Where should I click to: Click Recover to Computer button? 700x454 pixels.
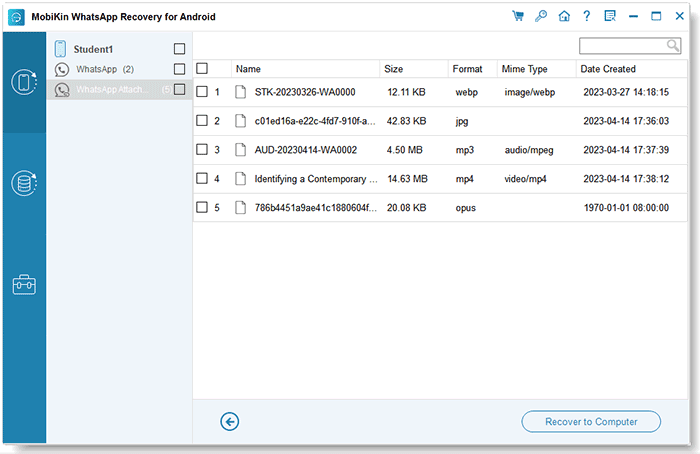[591, 421]
